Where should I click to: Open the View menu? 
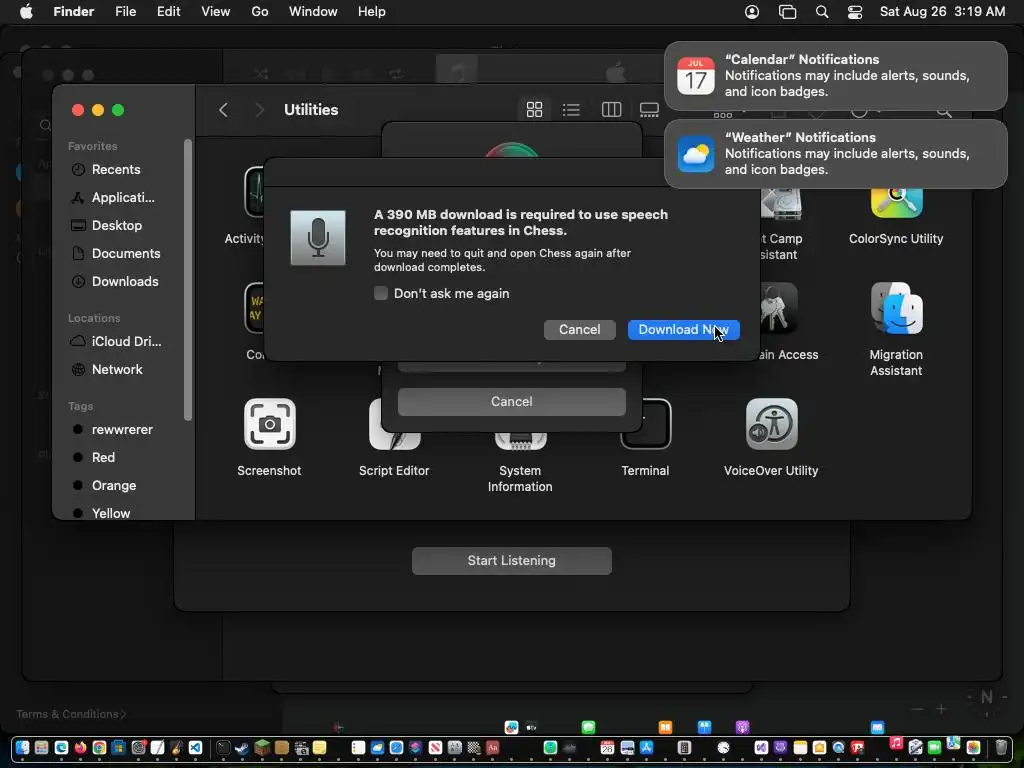pyautogui.click(x=216, y=12)
